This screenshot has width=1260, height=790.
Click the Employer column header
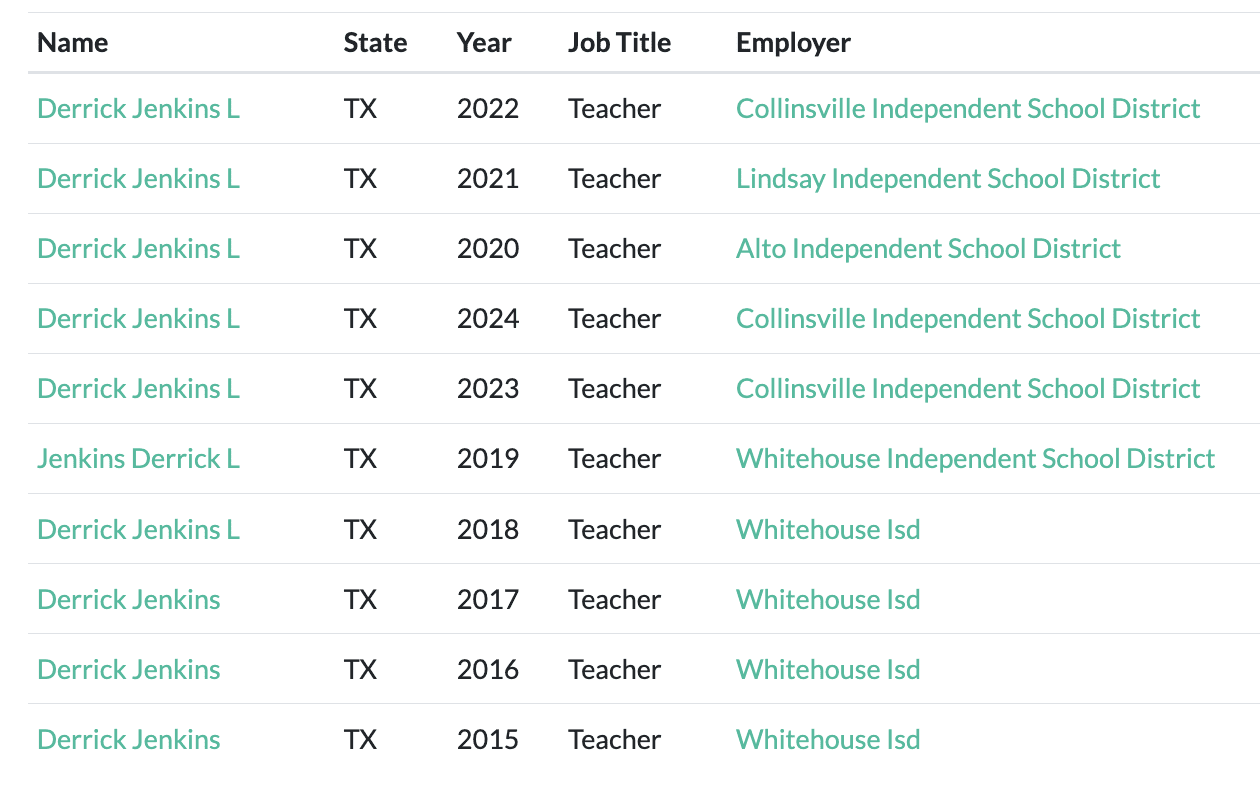[793, 43]
